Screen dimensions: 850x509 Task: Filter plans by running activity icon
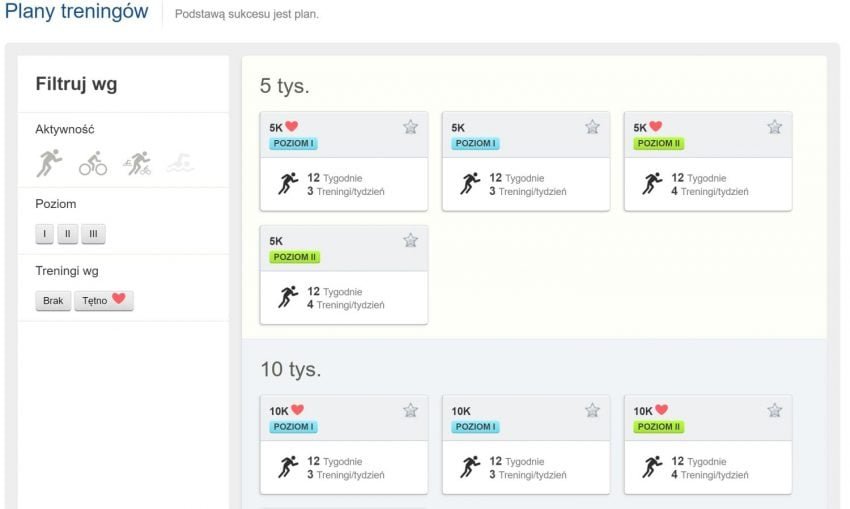[x=49, y=163]
